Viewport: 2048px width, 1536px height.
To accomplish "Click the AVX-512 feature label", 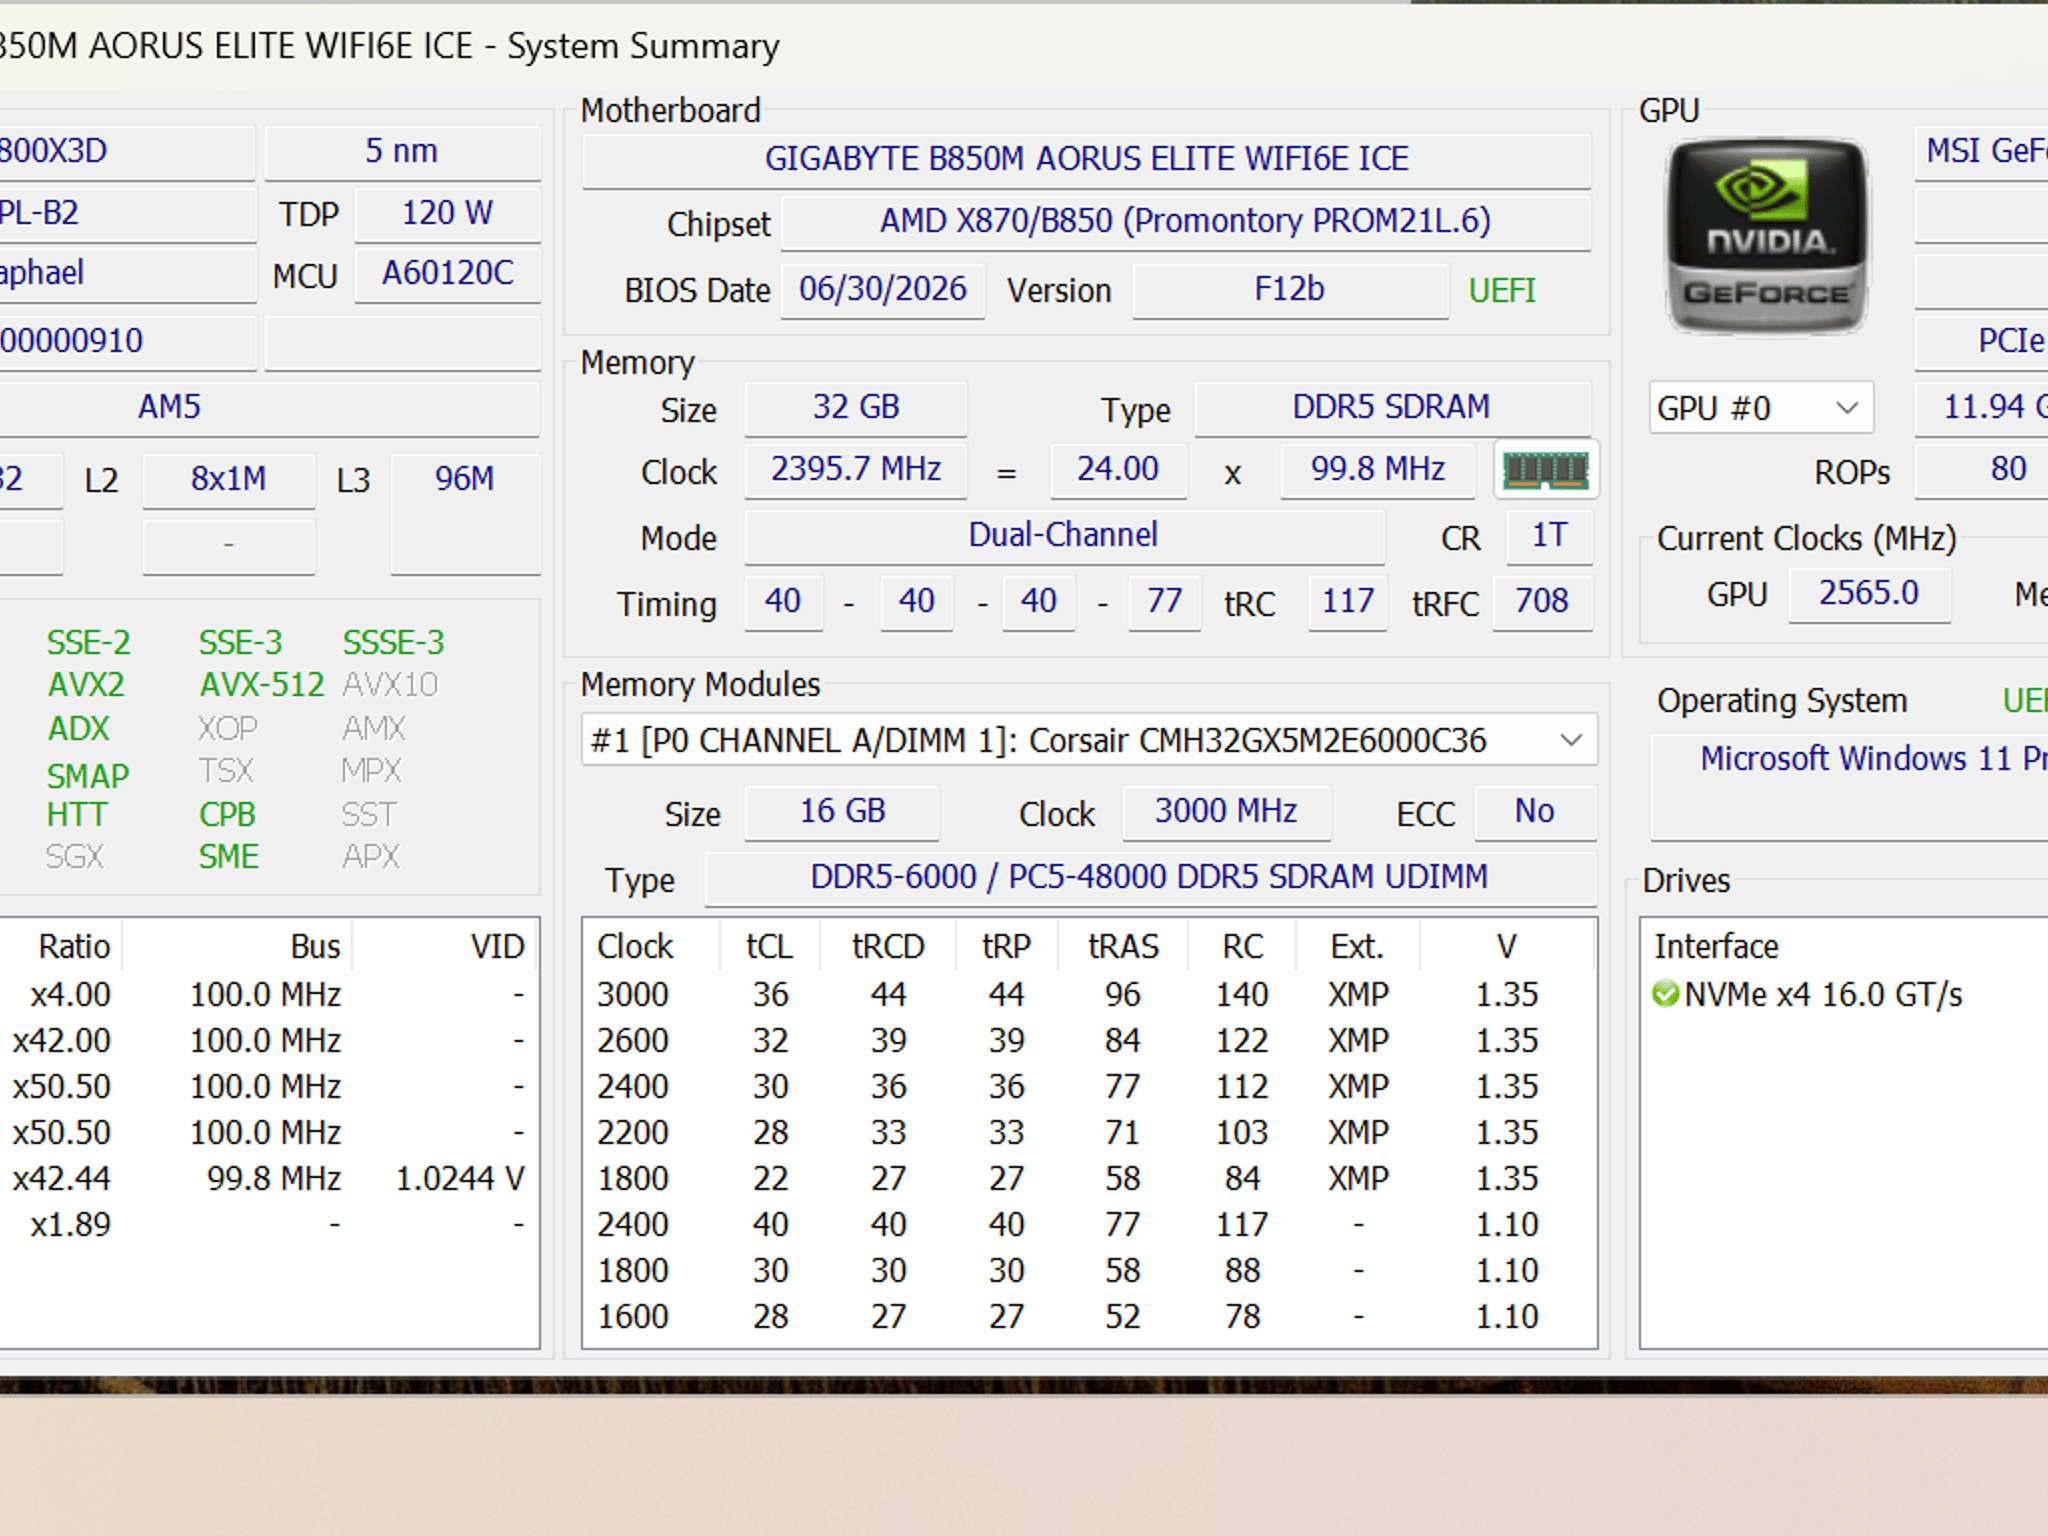I will 262,685.
